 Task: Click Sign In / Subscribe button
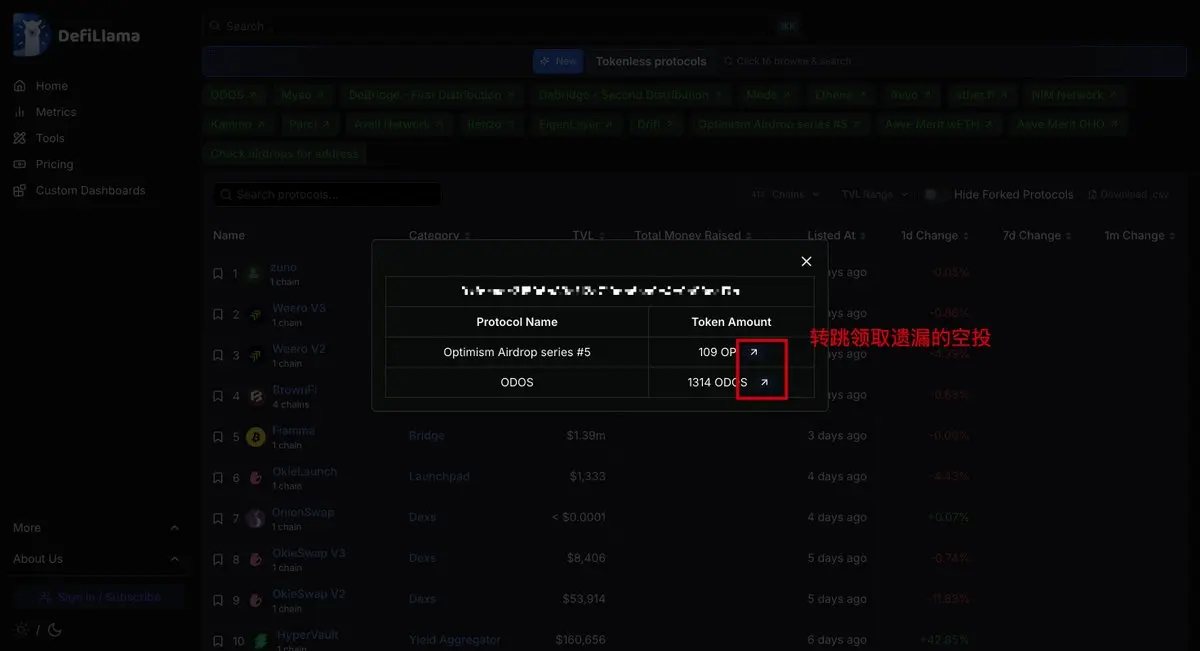(x=98, y=597)
